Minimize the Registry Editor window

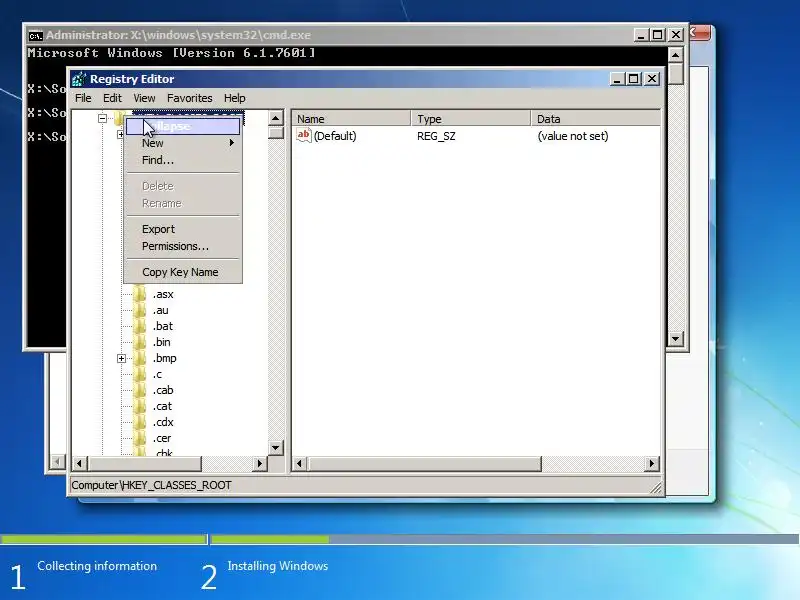[617, 79]
